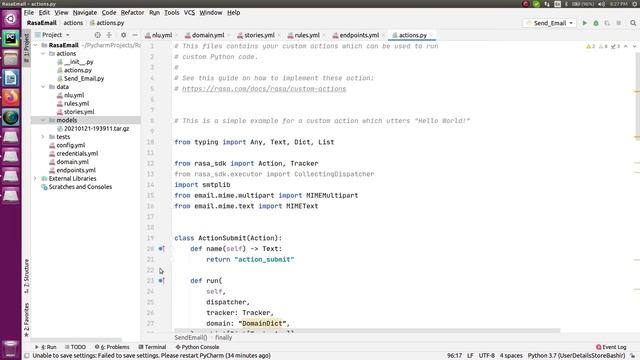Collapse all in Project panel
The width and height of the screenshot is (640, 360).
coord(109,35)
